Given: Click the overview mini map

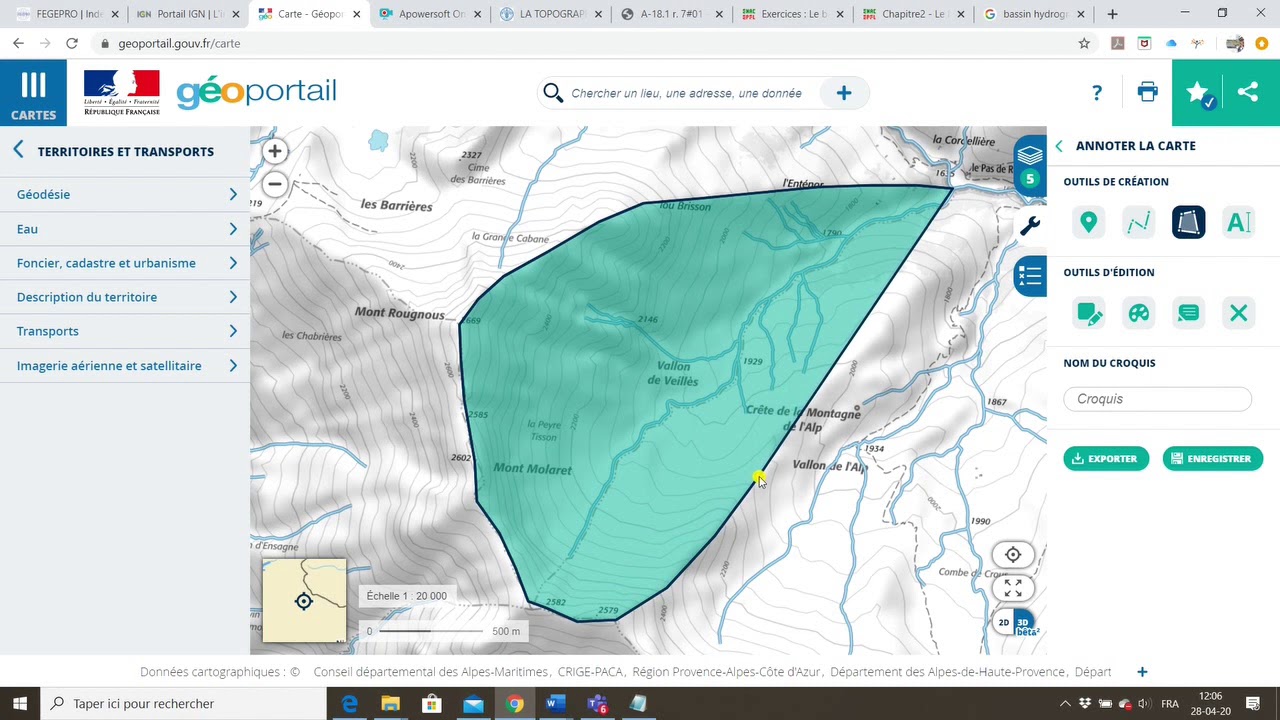Looking at the screenshot, I should click(x=304, y=600).
